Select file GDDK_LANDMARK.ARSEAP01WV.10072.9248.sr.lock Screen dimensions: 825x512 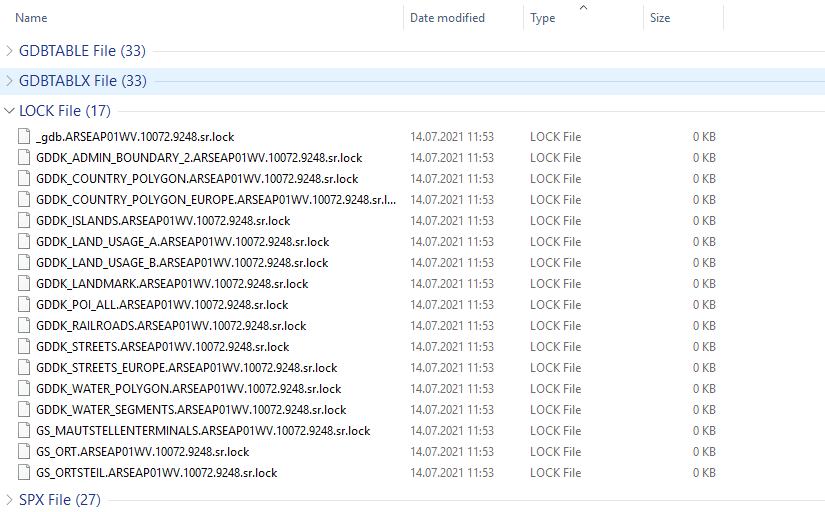point(172,284)
